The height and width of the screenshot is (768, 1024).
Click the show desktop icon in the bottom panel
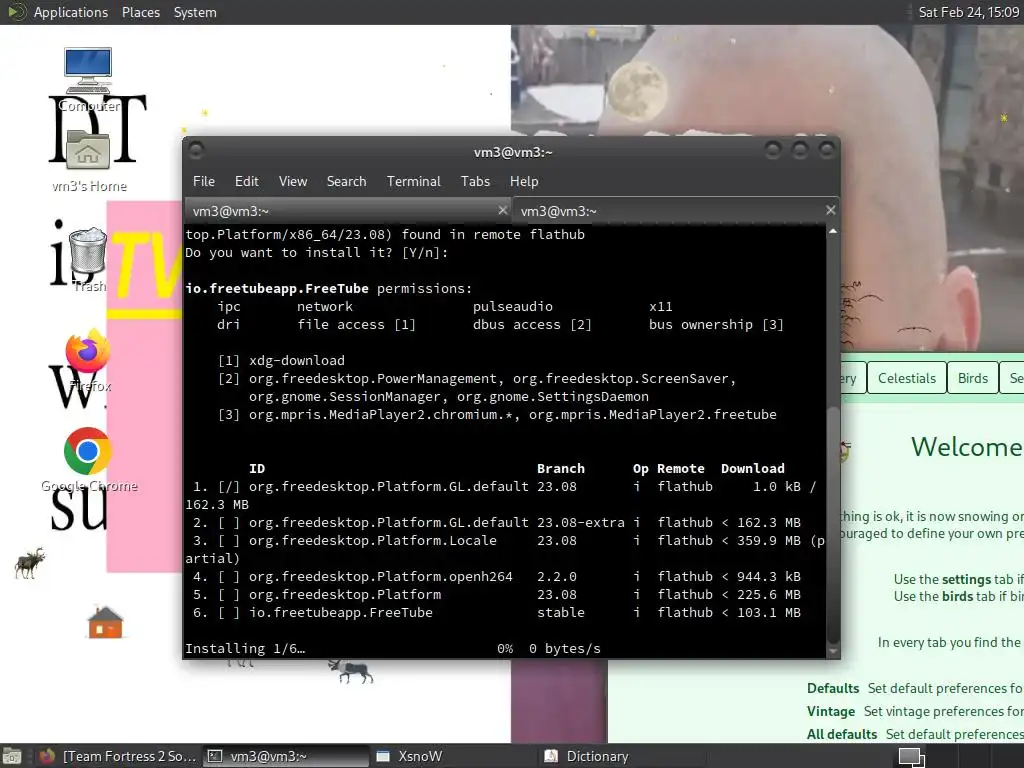(x=12, y=756)
